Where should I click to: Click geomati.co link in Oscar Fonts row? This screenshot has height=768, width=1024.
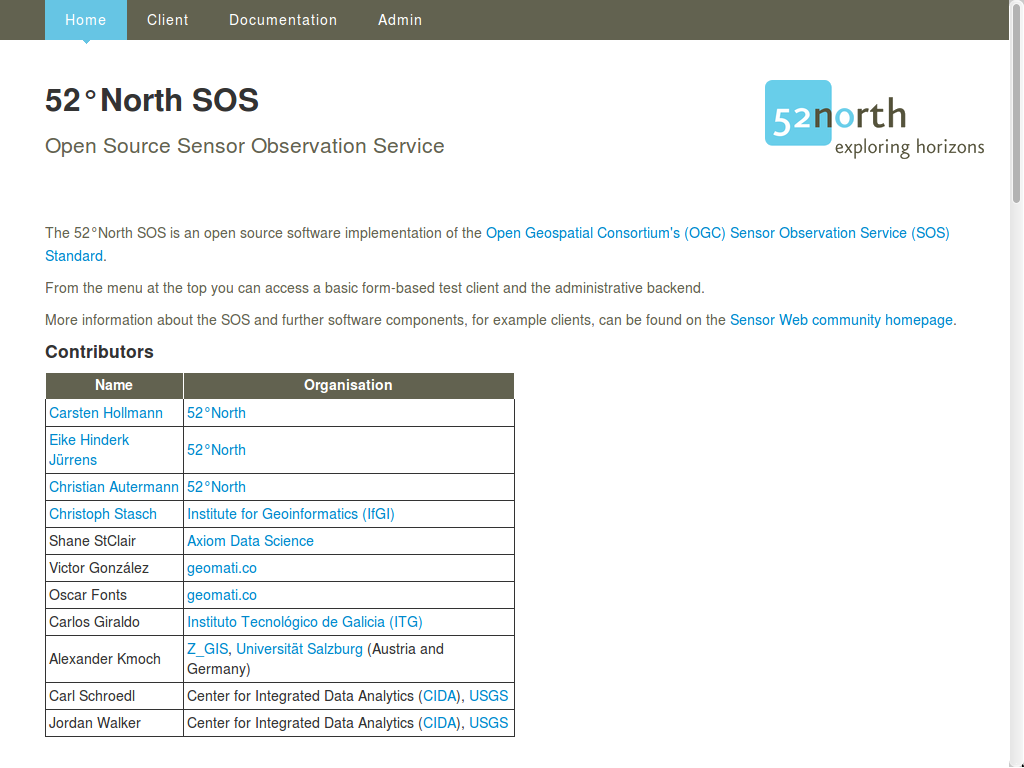coord(222,595)
